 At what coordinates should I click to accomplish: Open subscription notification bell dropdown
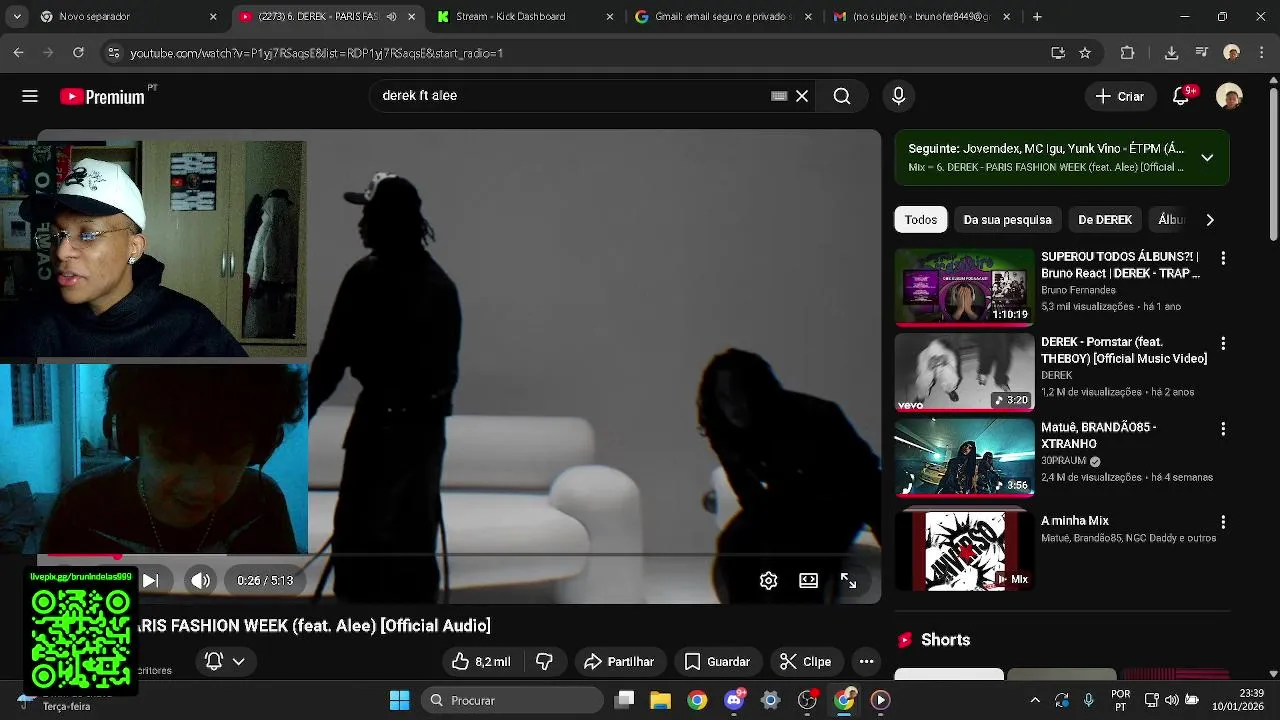point(224,661)
